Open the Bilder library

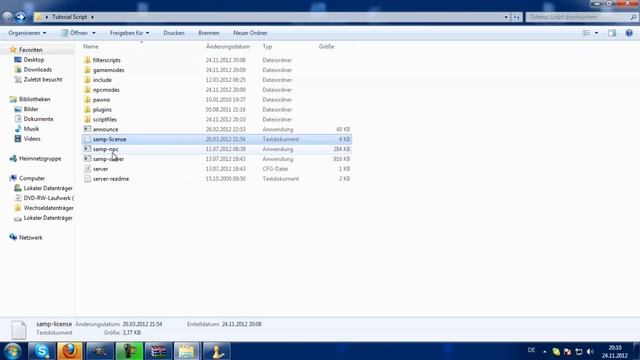(31, 109)
